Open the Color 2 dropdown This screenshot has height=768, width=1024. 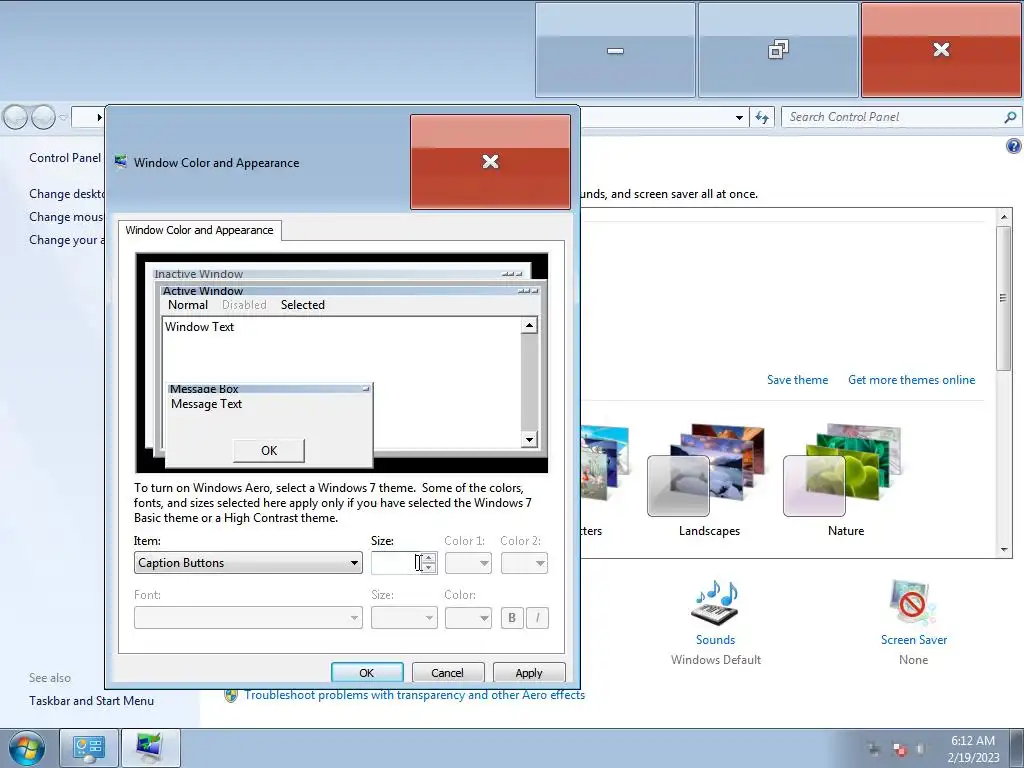(524, 563)
